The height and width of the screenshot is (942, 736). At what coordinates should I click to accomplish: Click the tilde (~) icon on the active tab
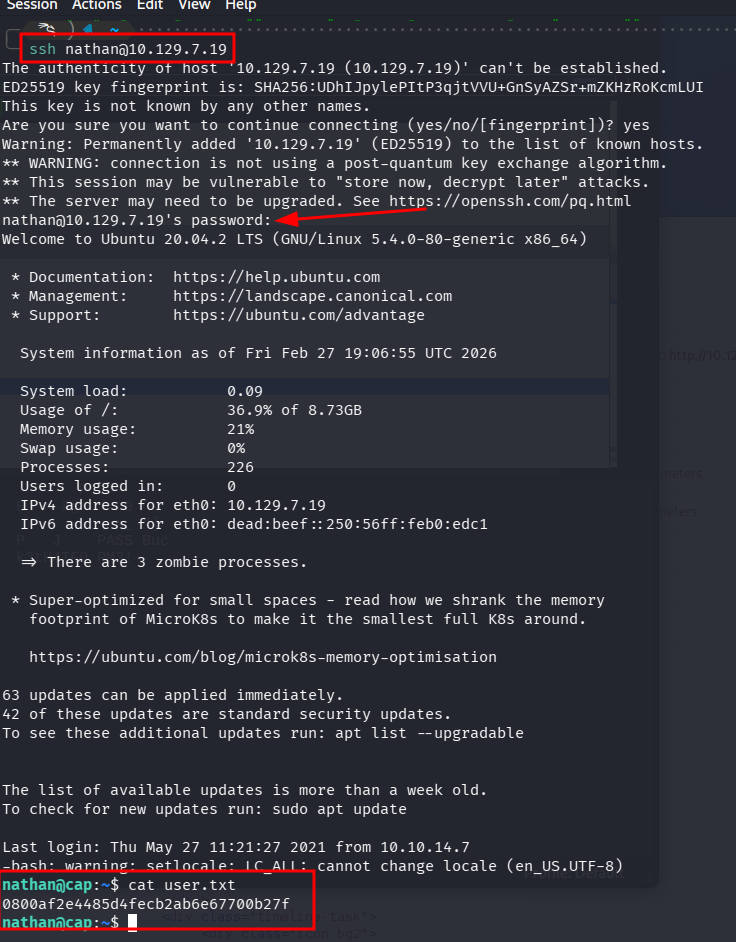tap(113, 27)
